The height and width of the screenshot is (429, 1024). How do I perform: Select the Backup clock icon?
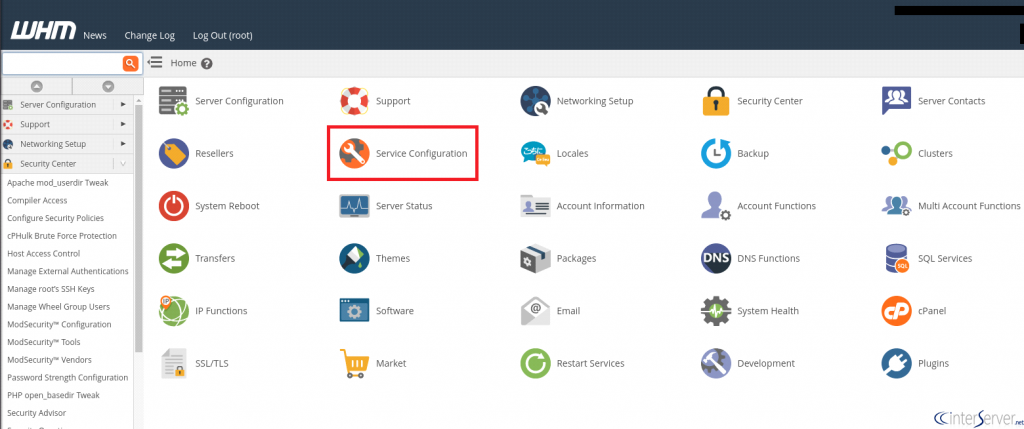click(716, 154)
